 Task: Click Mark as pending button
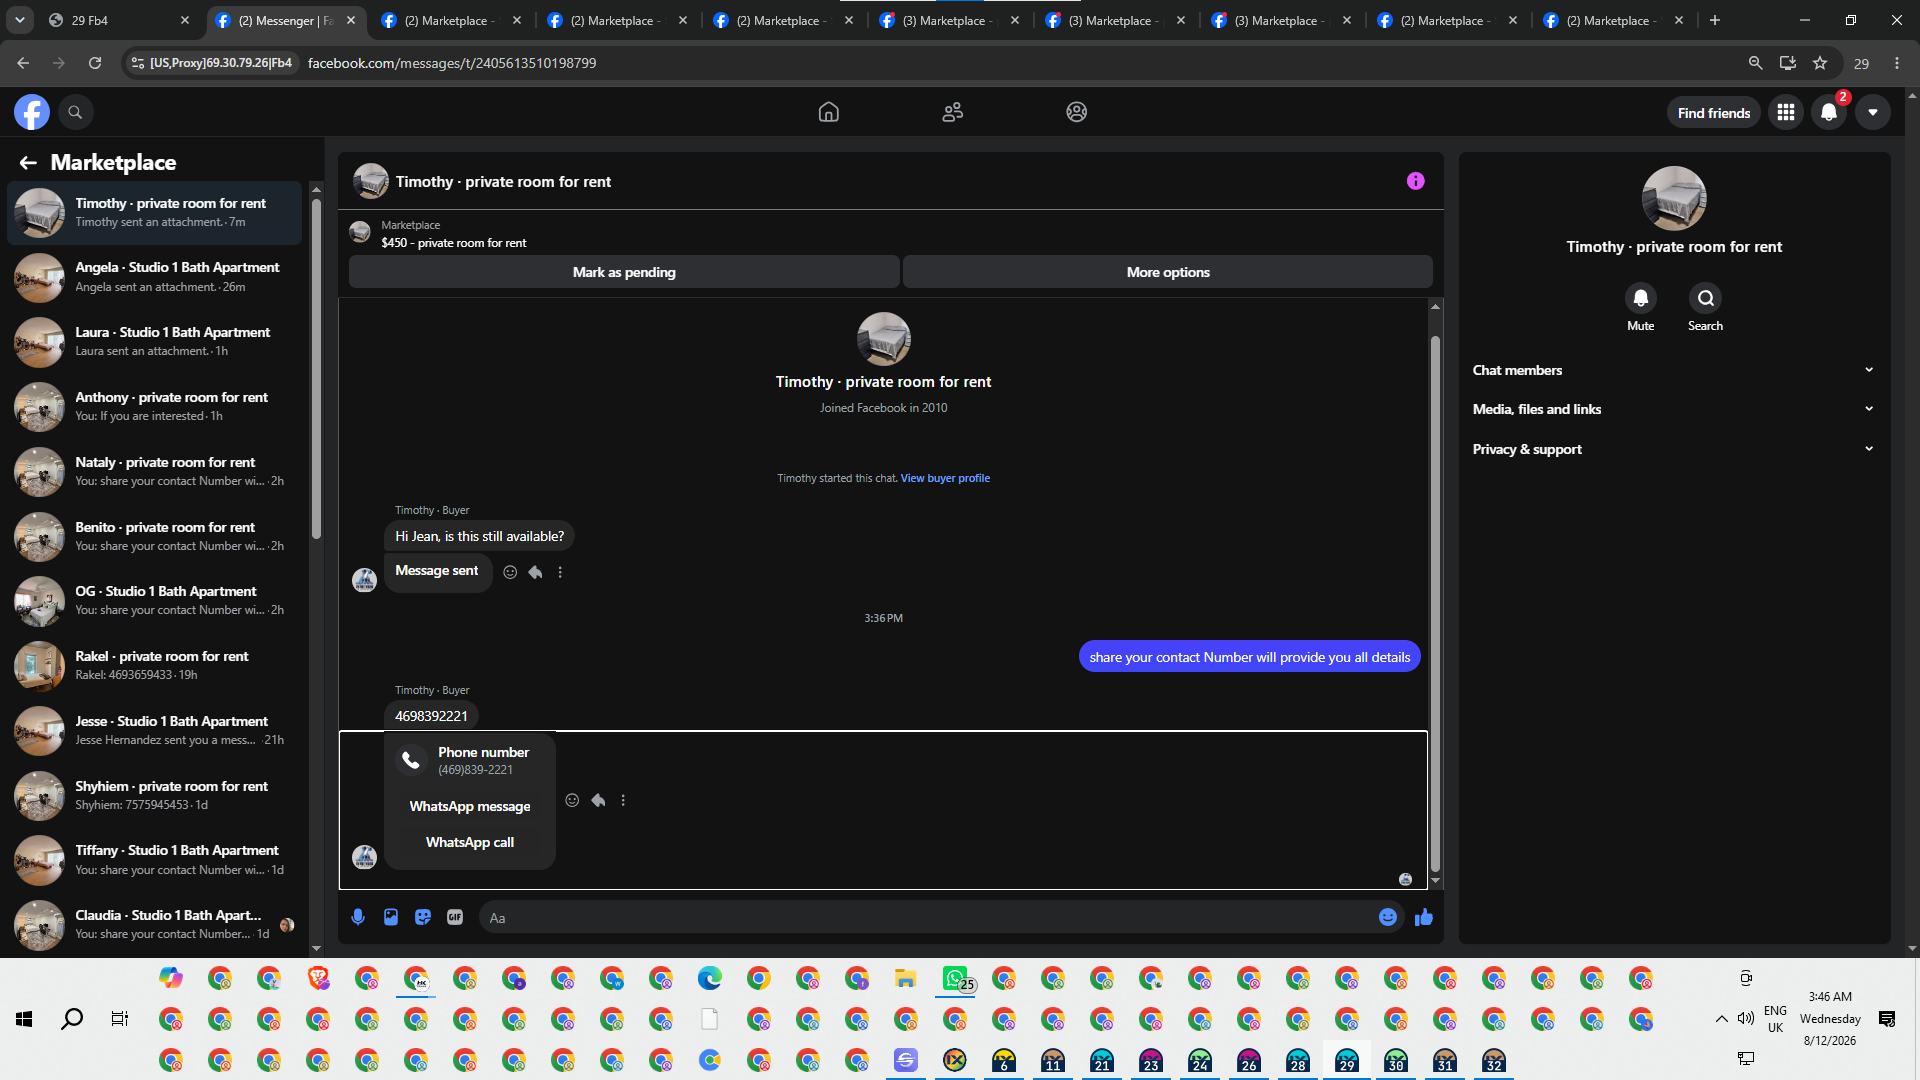point(624,272)
